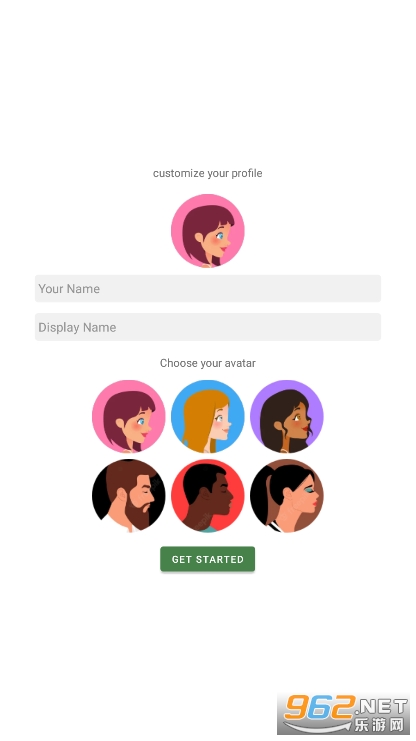This screenshot has height=741, width=416.
Task: Select avatar with teal eyeshadow and ponytail
Action: point(286,496)
